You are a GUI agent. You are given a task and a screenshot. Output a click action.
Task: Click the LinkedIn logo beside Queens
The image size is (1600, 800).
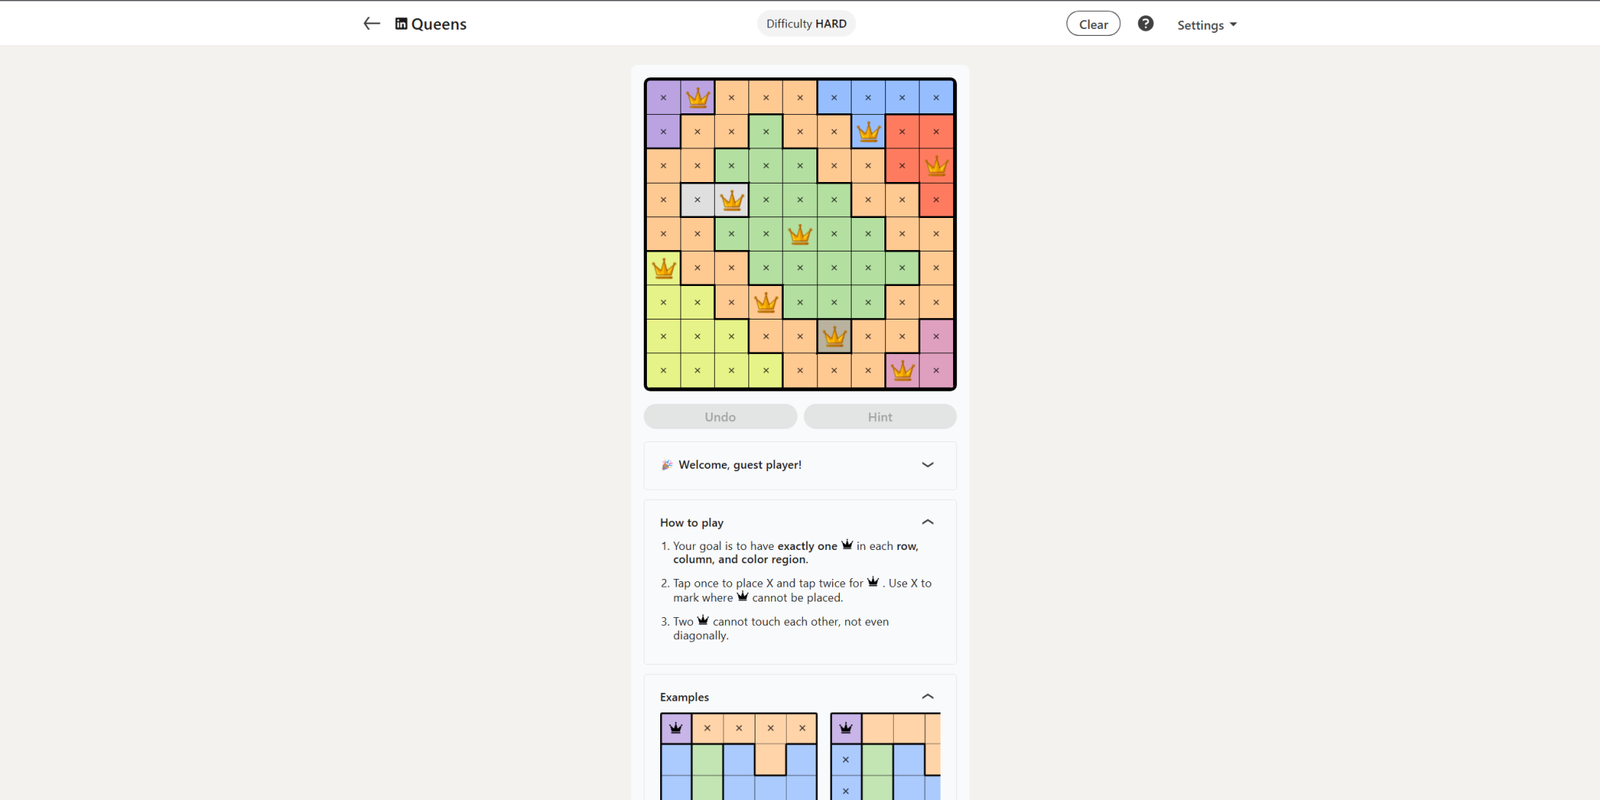(401, 24)
